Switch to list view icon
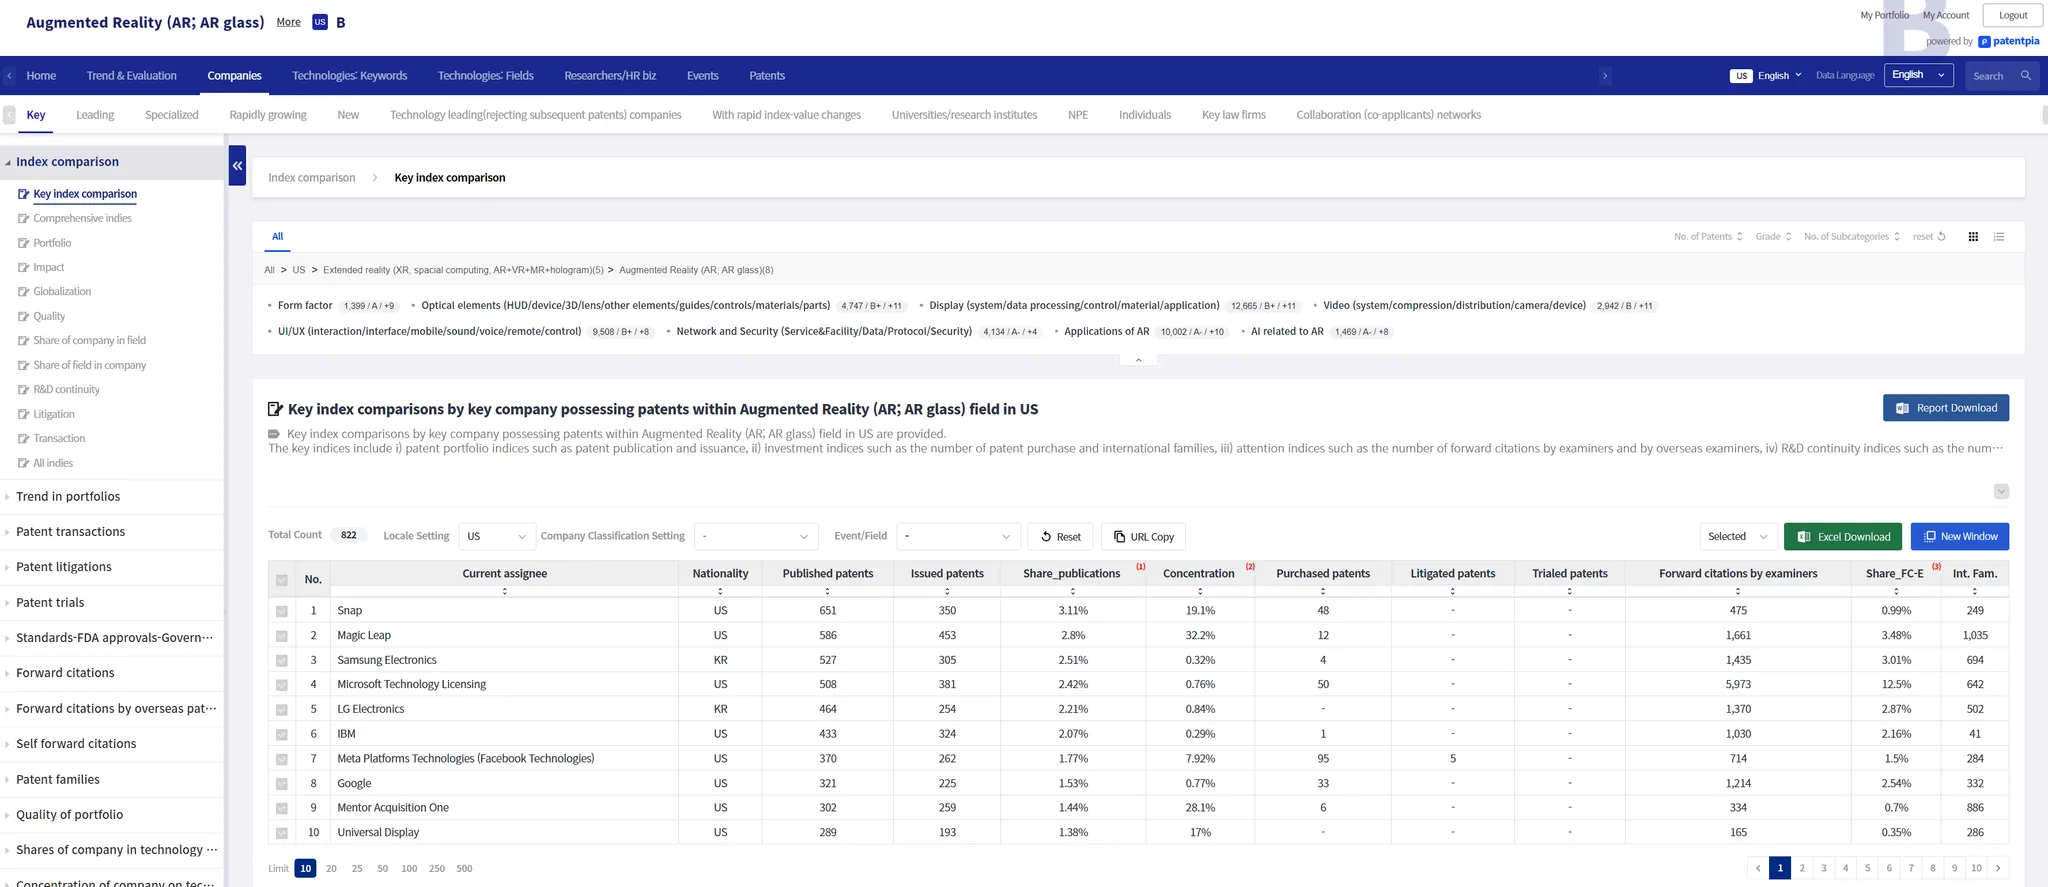Viewport: 2048px width, 887px height. pyautogui.click(x=1999, y=237)
